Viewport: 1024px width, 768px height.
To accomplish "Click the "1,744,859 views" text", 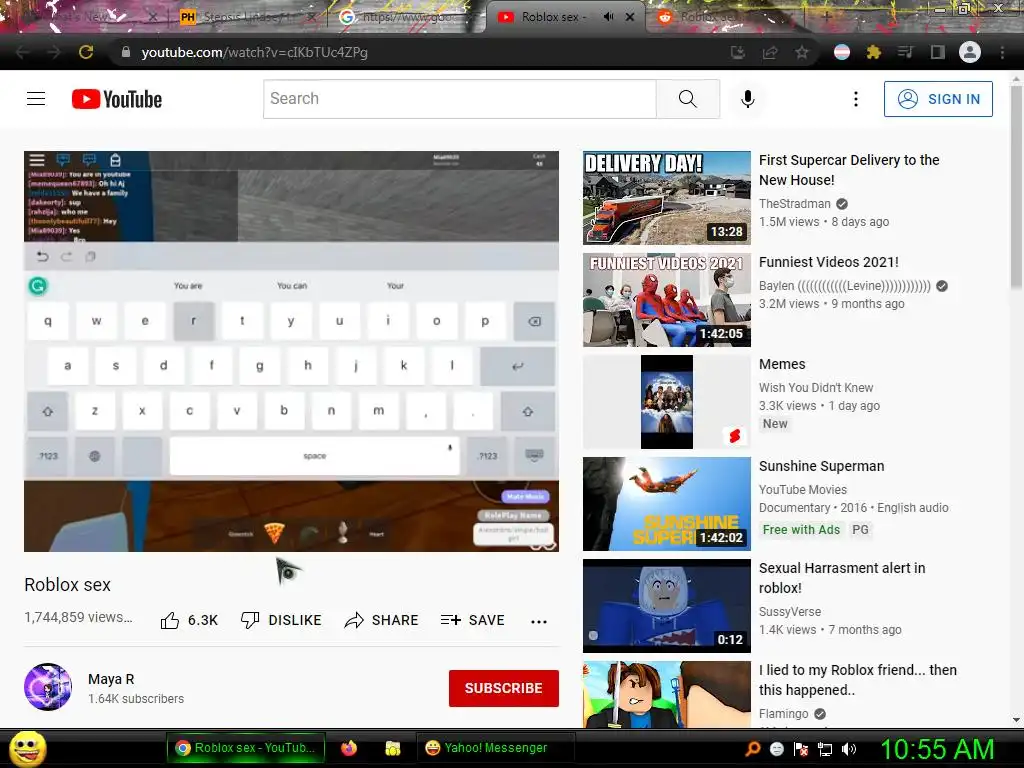I will pos(78,617).
